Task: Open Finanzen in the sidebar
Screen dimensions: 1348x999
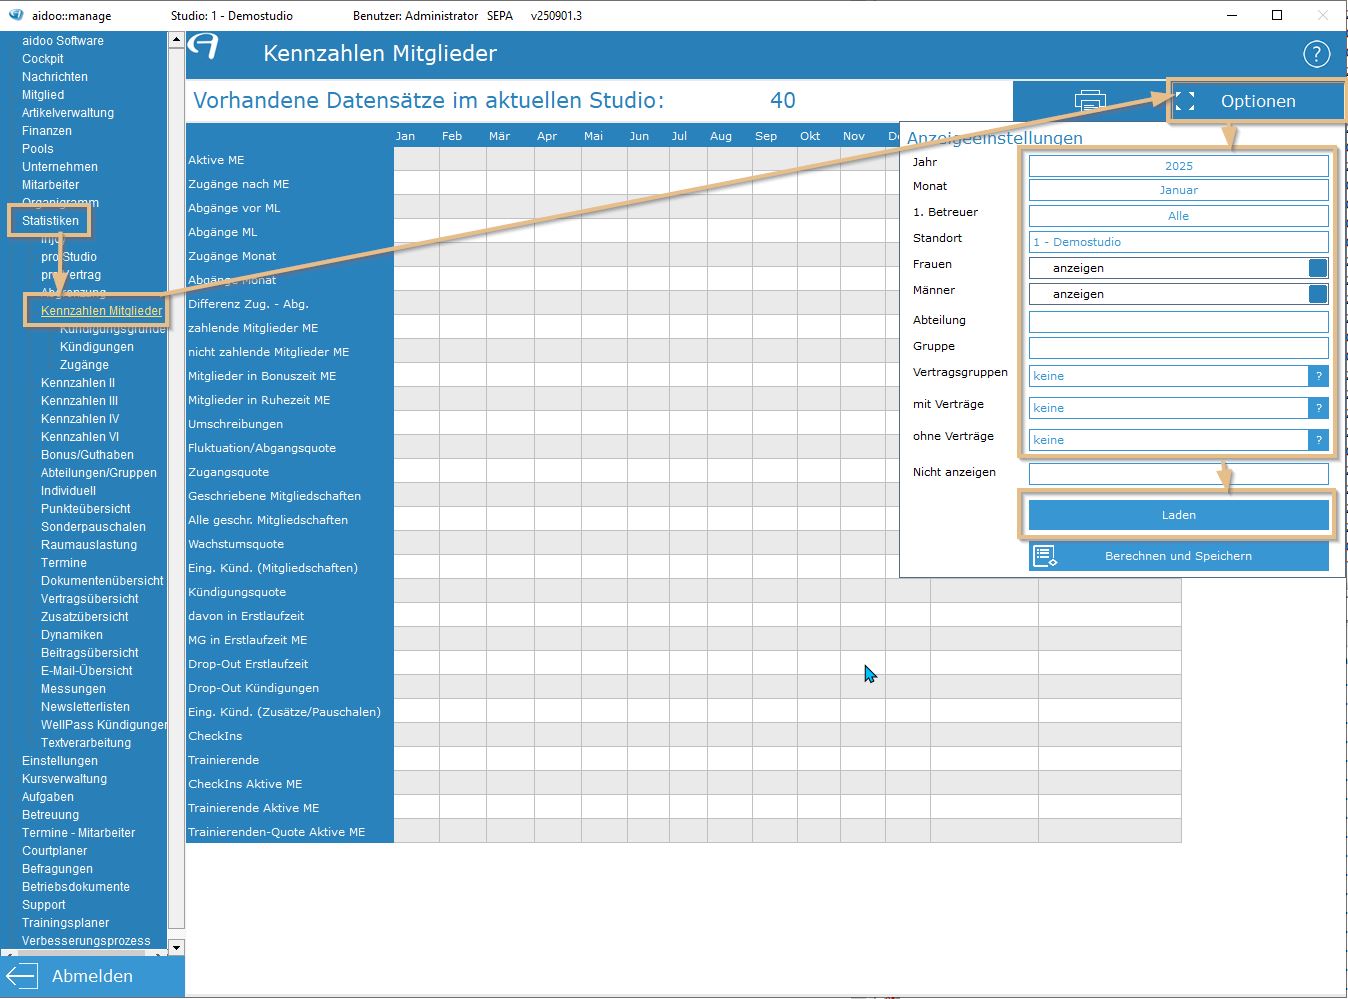Action: [47, 131]
